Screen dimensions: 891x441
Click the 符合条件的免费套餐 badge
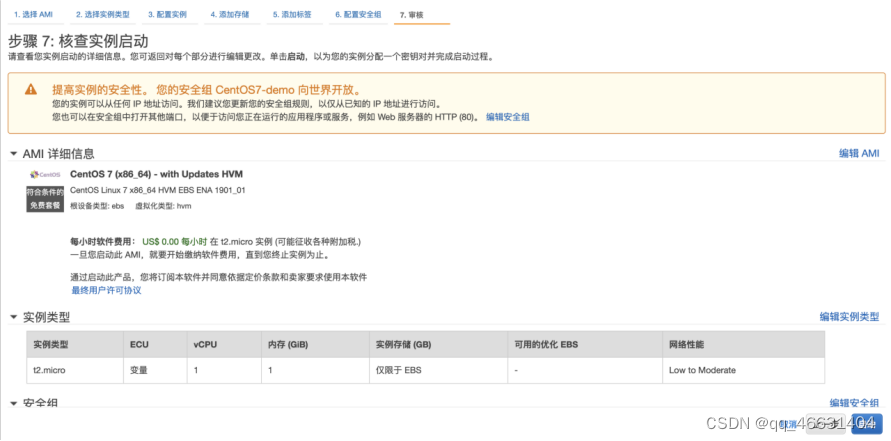point(45,199)
